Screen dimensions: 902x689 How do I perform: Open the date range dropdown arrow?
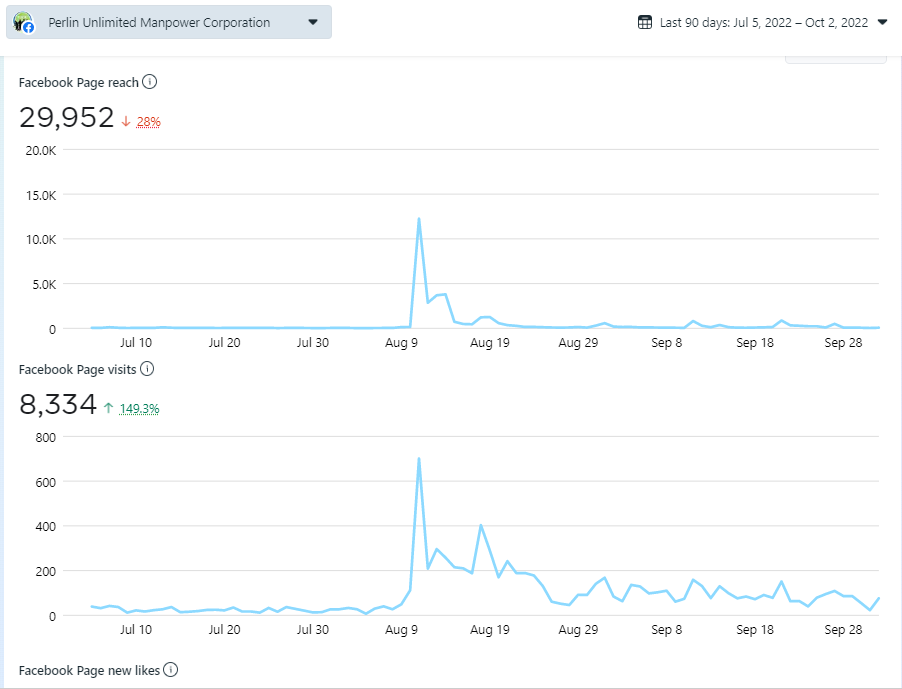point(881,22)
